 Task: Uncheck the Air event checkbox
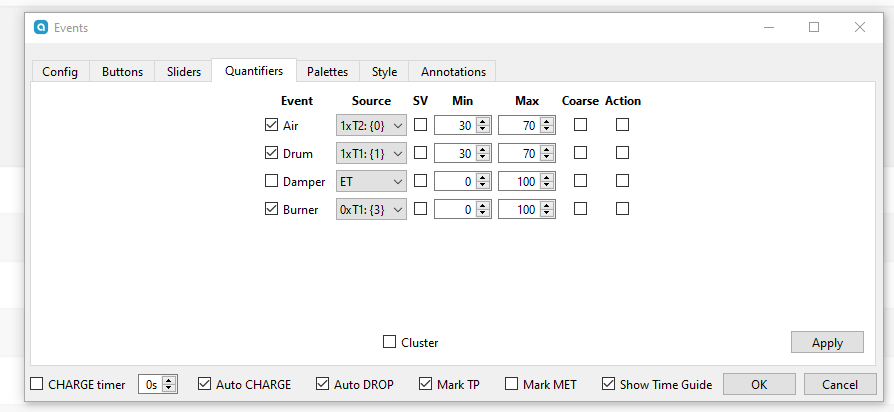(271, 124)
